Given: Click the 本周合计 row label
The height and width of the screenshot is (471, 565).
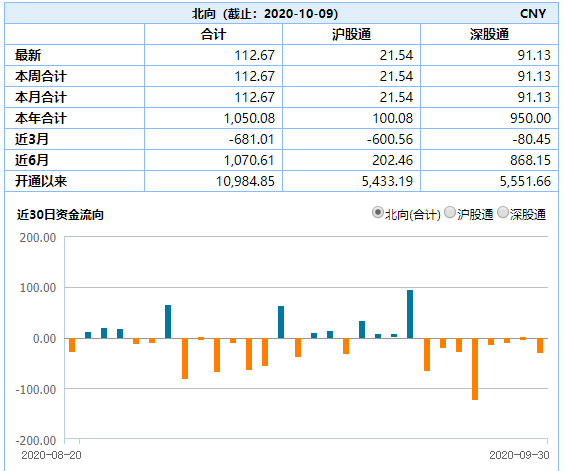Looking at the screenshot, I should [x=41, y=76].
